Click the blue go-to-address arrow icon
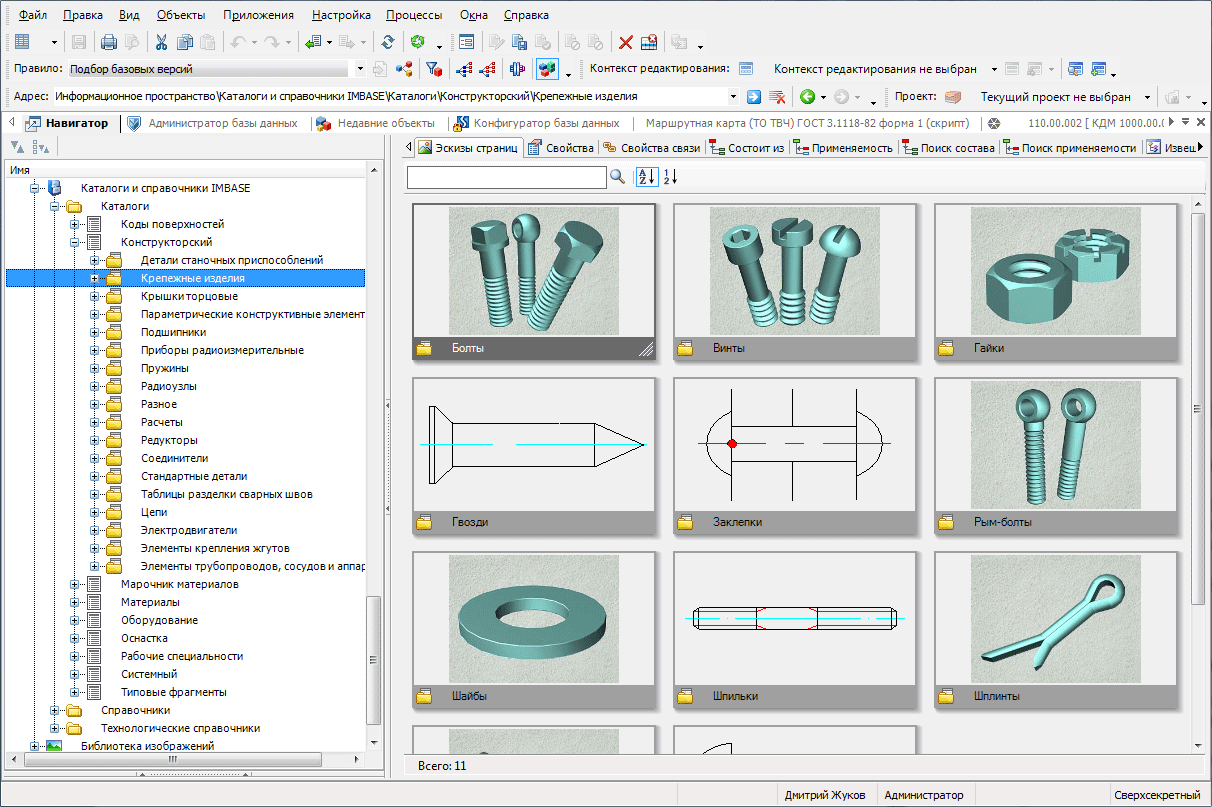This screenshot has height=807, width=1212. tap(754, 97)
